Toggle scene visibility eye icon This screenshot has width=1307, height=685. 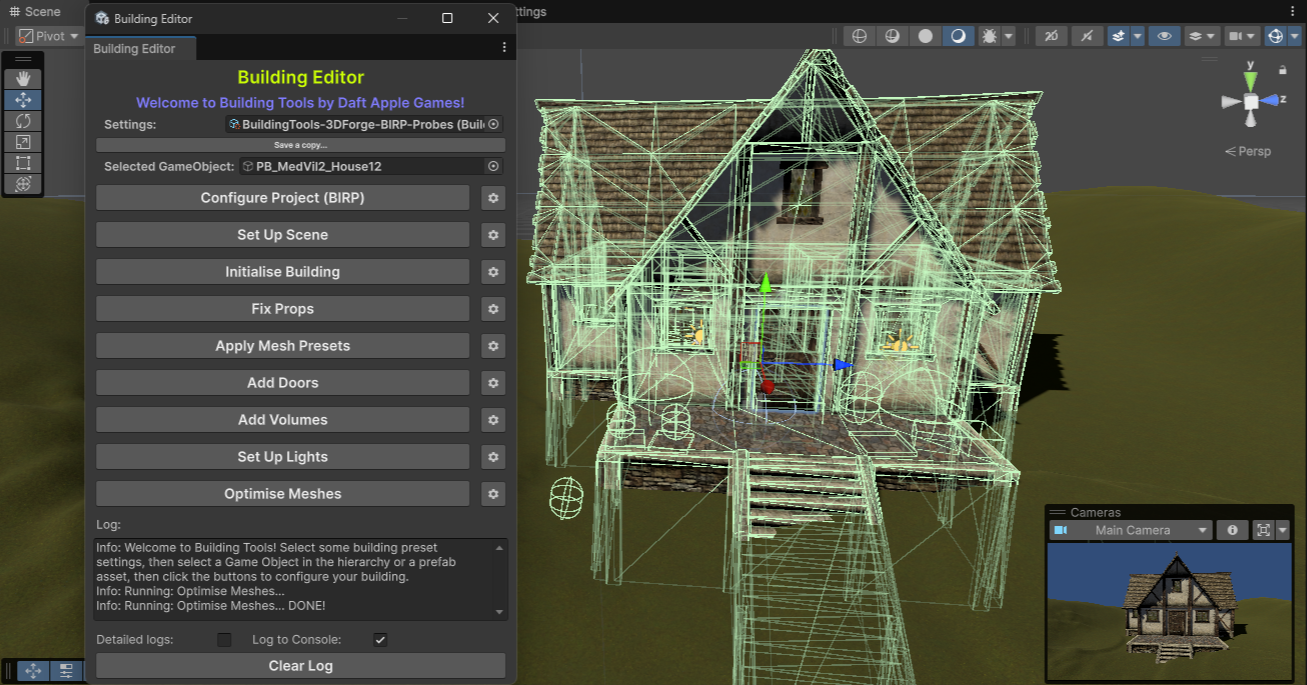click(1164, 36)
